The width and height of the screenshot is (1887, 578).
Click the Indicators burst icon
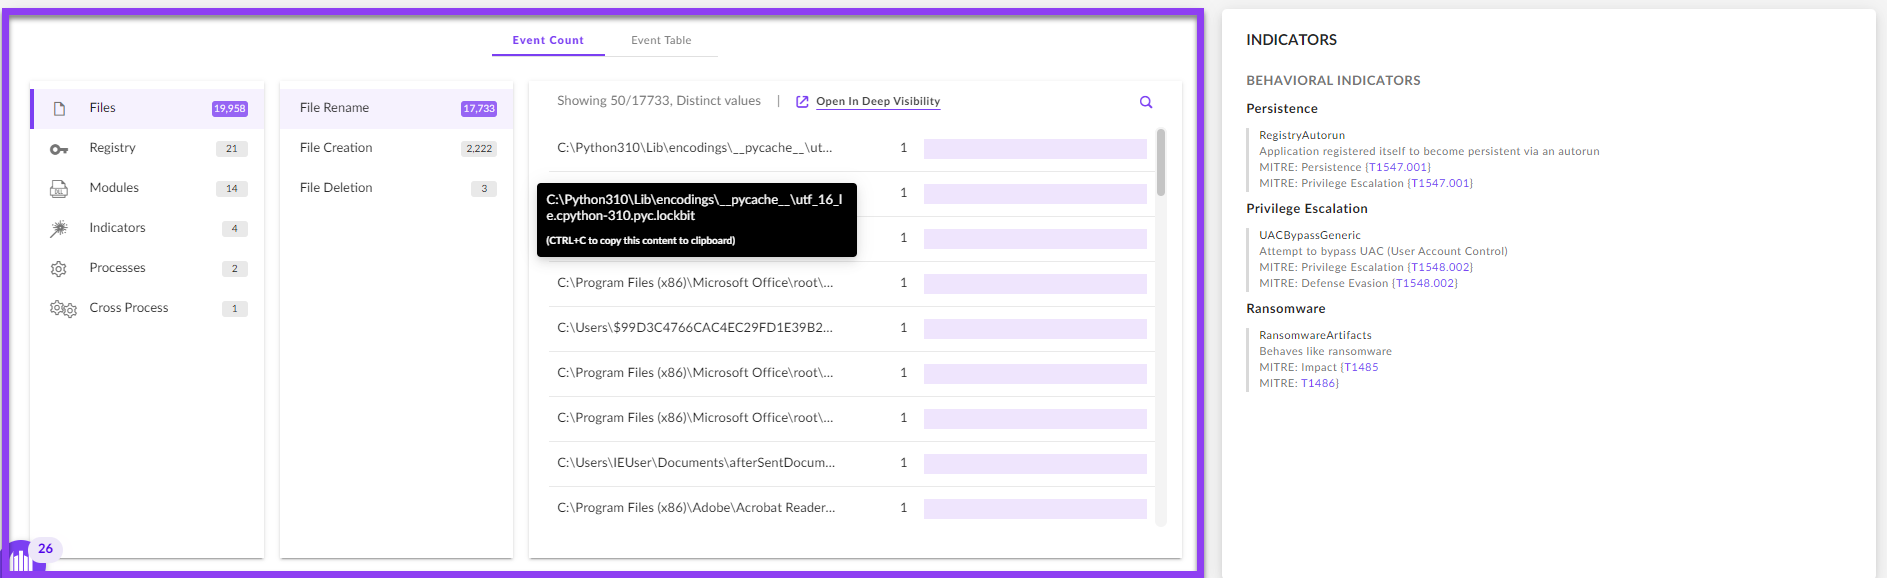coord(59,228)
